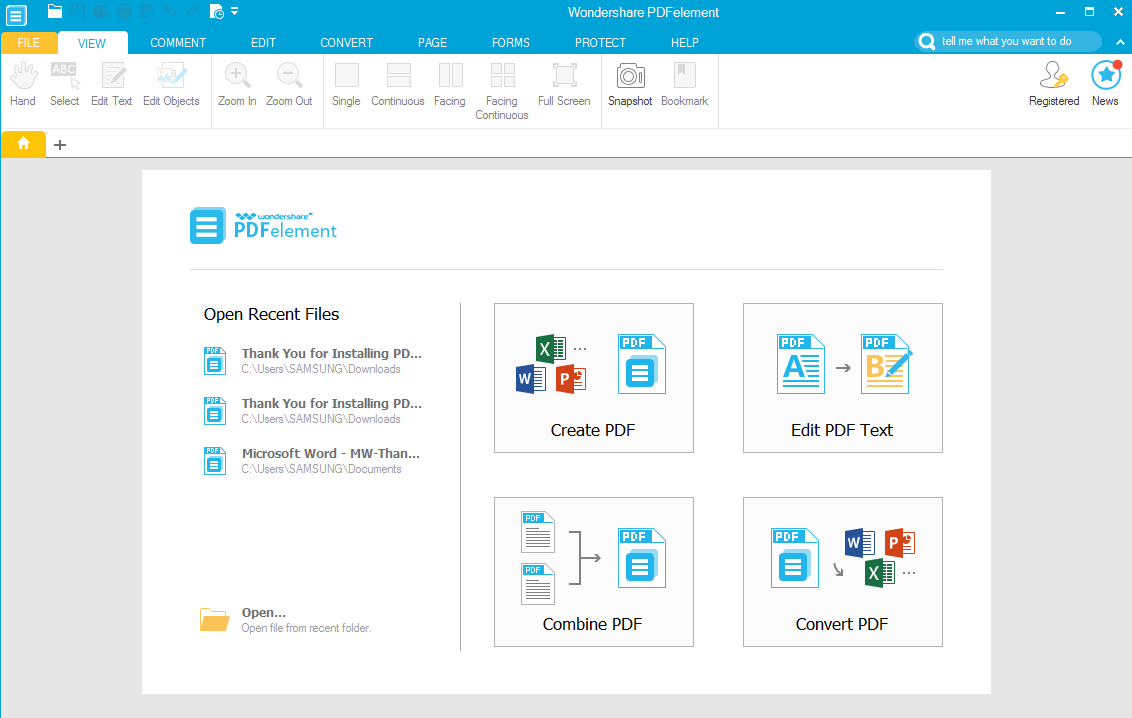The height and width of the screenshot is (718, 1132).
Task: Click the Create PDF tile
Action: pos(593,378)
